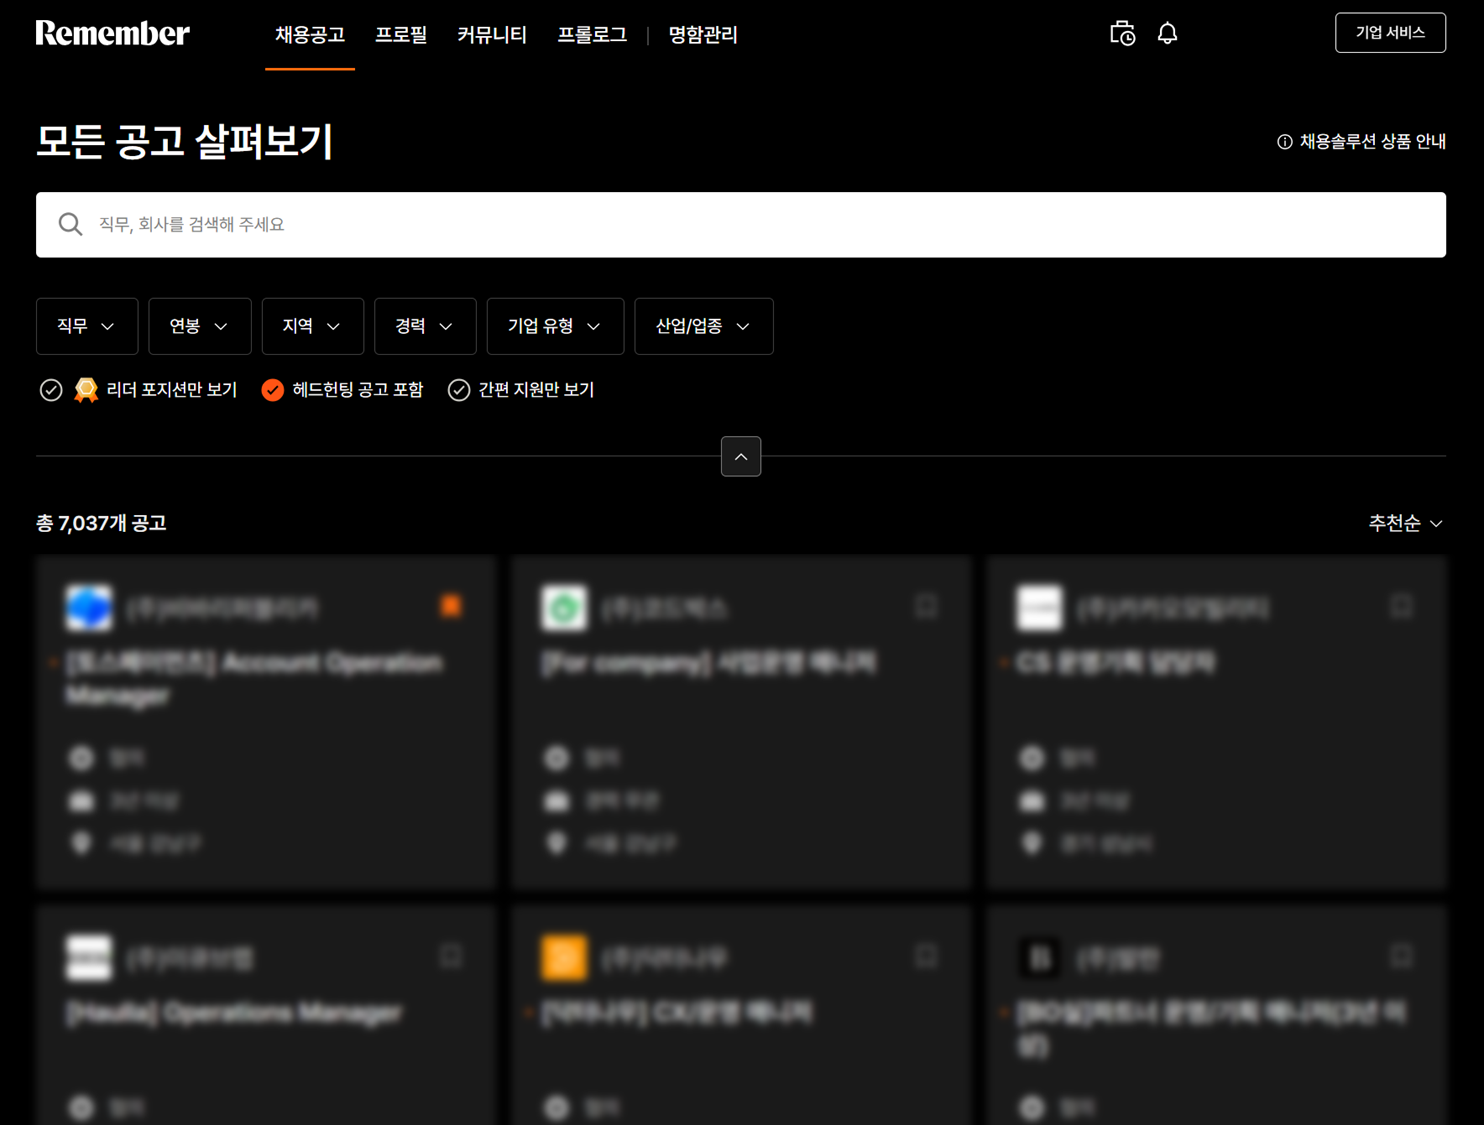
Task: Open the 명함관리 tab
Action: [x=703, y=35]
